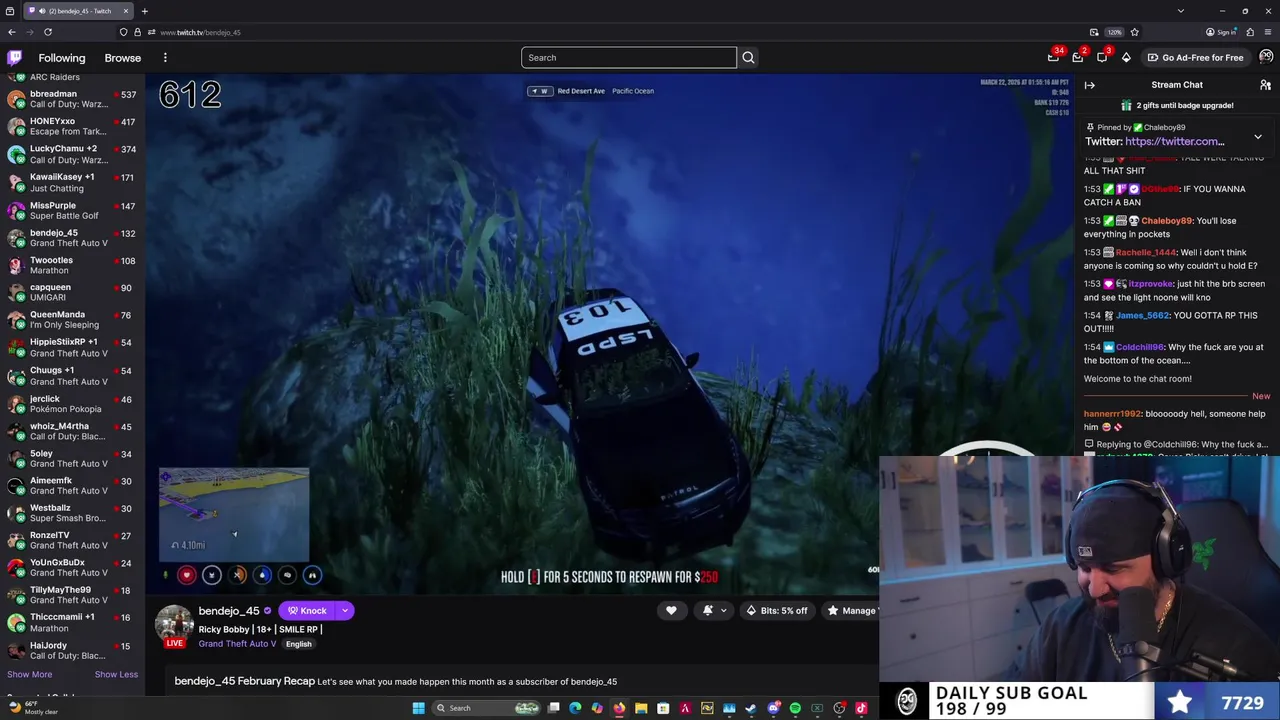This screenshot has width=1280, height=720.
Task: Click the picture-in-picture address bar icon
Action: click(1094, 32)
